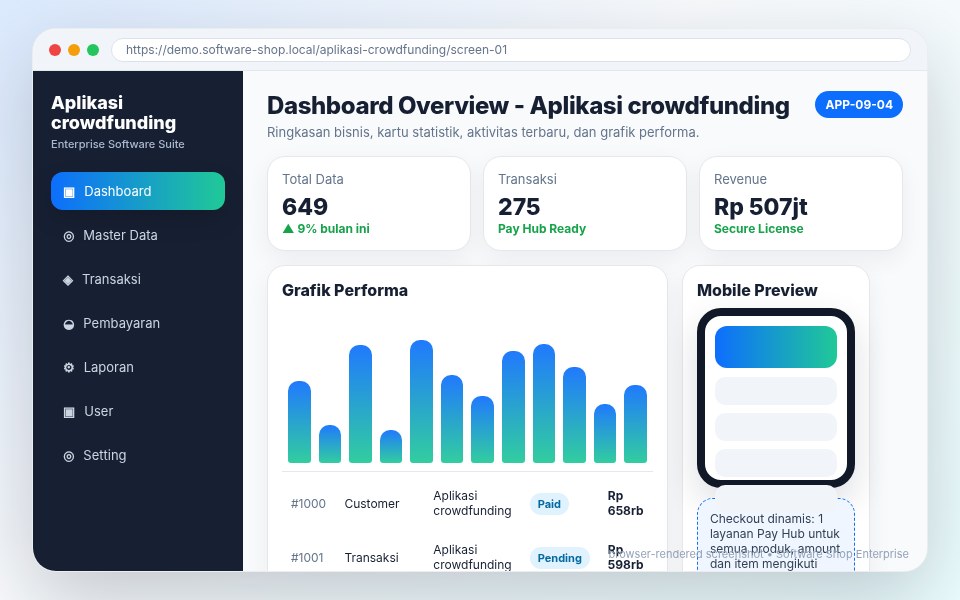Click the Setting circle icon
Viewport: 960px width, 600px height.
coord(69,456)
